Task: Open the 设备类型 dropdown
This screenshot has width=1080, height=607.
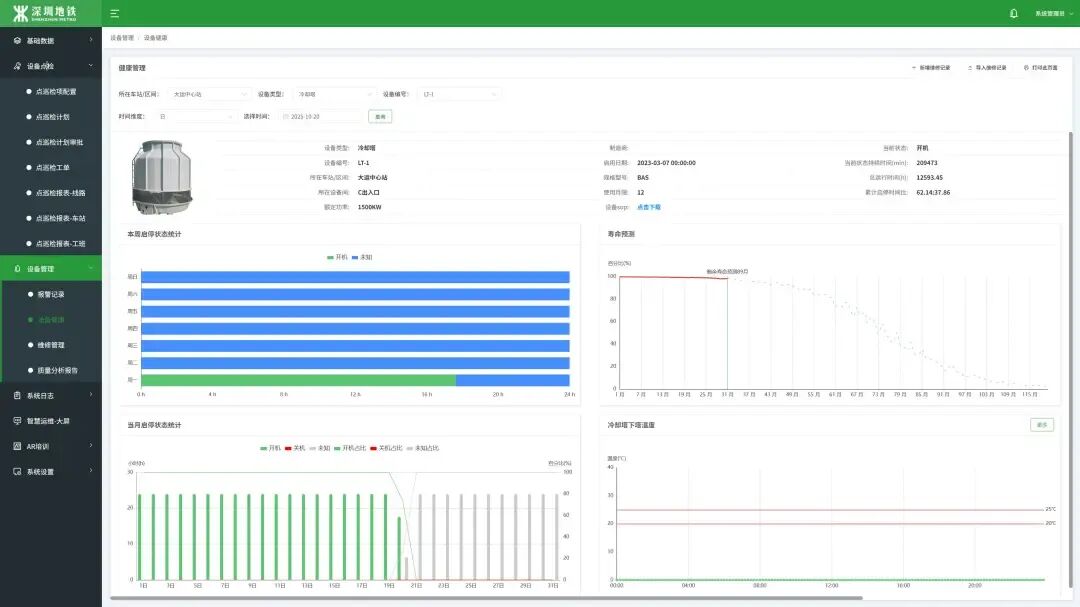Action: [x=335, y=94]
